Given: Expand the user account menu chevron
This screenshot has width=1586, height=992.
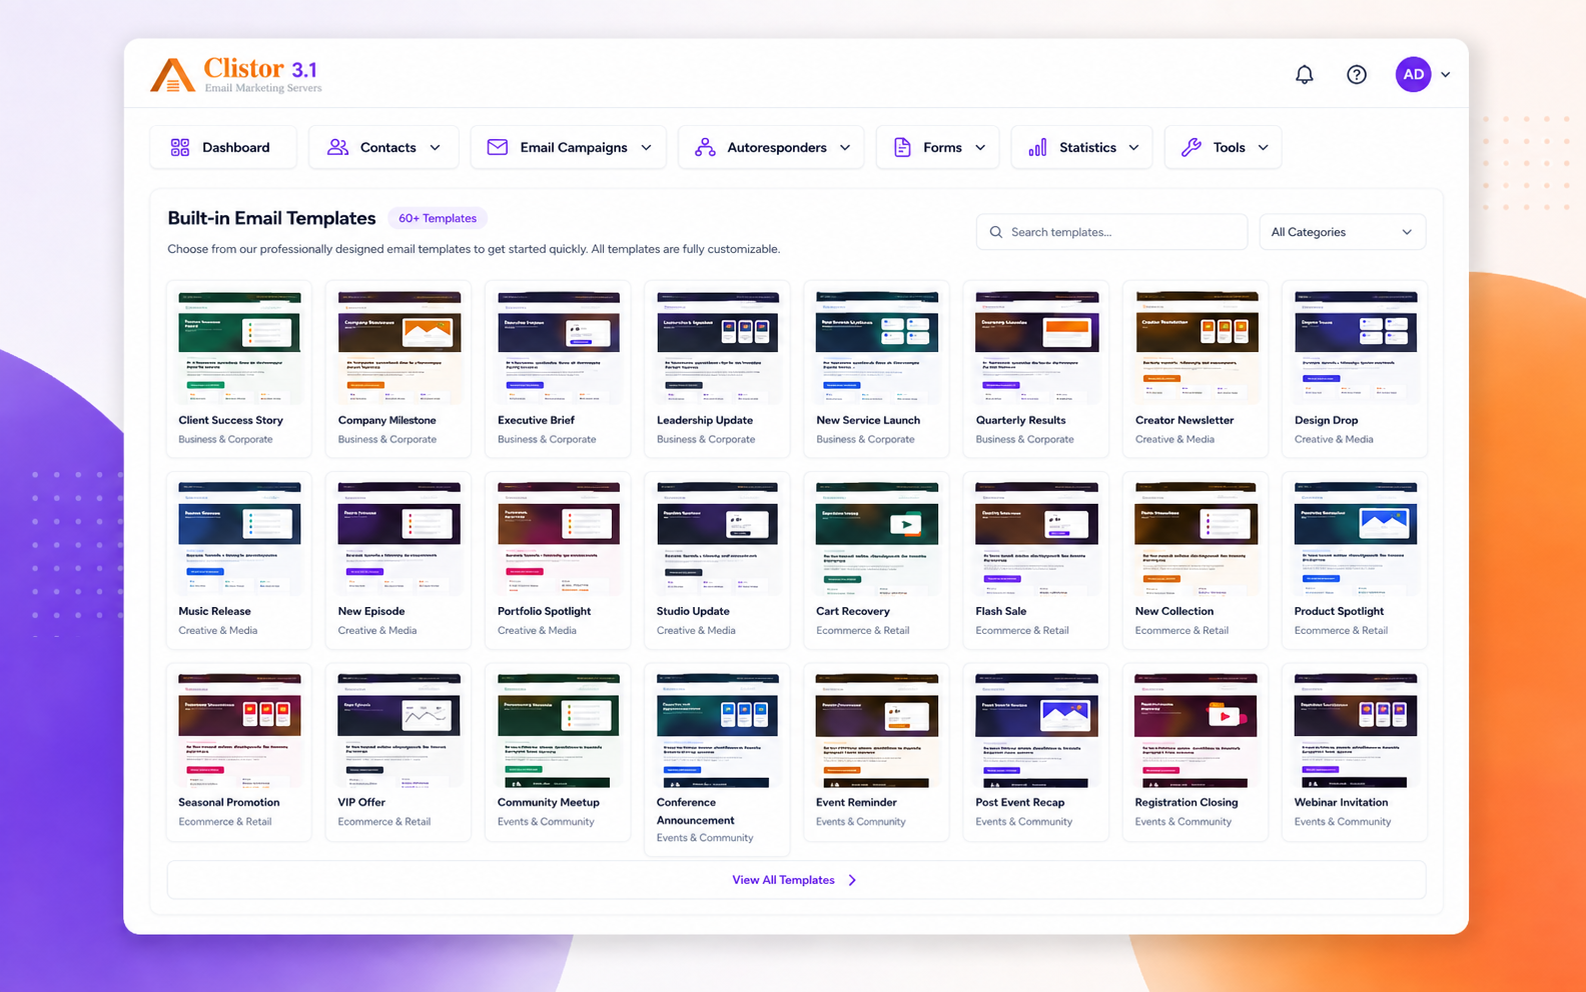Looking at the screenshot, I should pyautogui.click(x=1445, y=75).
